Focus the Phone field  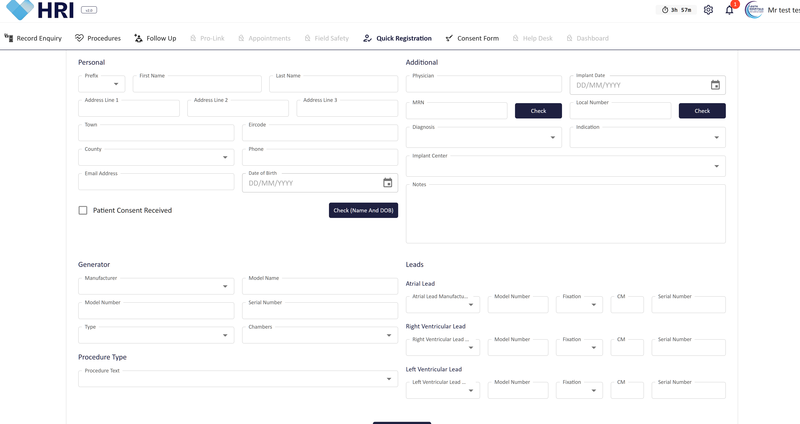[320, 157]
